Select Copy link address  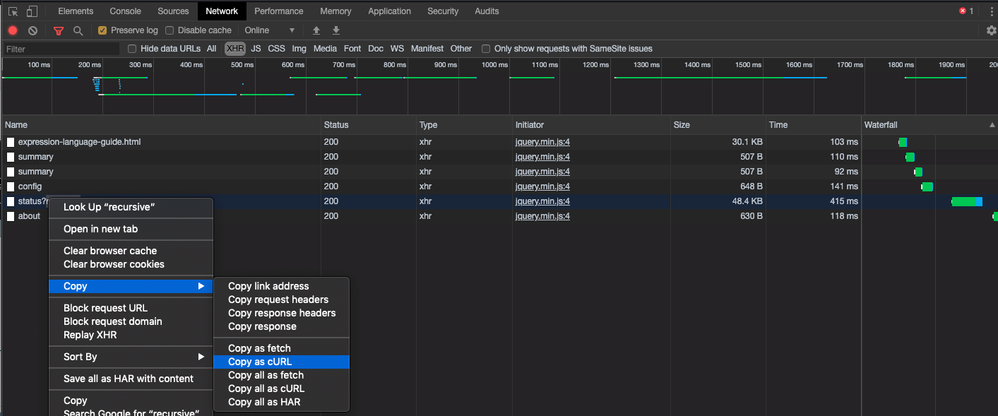coord(281,286)
